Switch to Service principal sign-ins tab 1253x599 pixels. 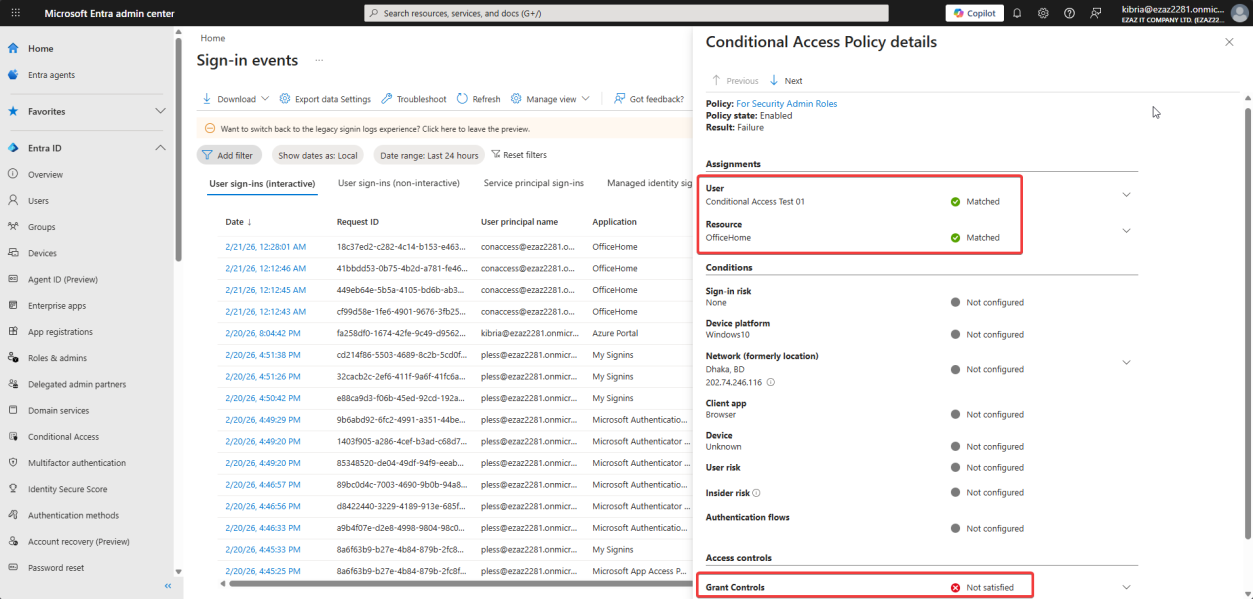534,184
